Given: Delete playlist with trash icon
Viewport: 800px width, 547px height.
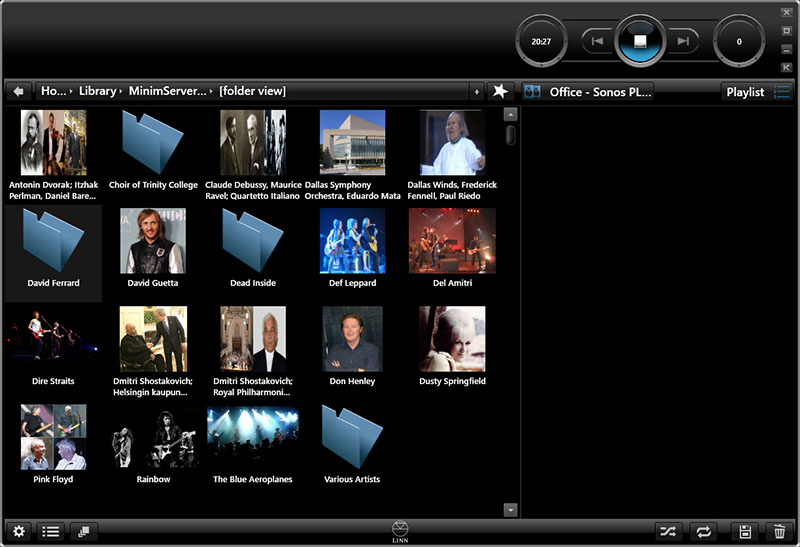Looking at the screenshot, I should coord(779,532).
